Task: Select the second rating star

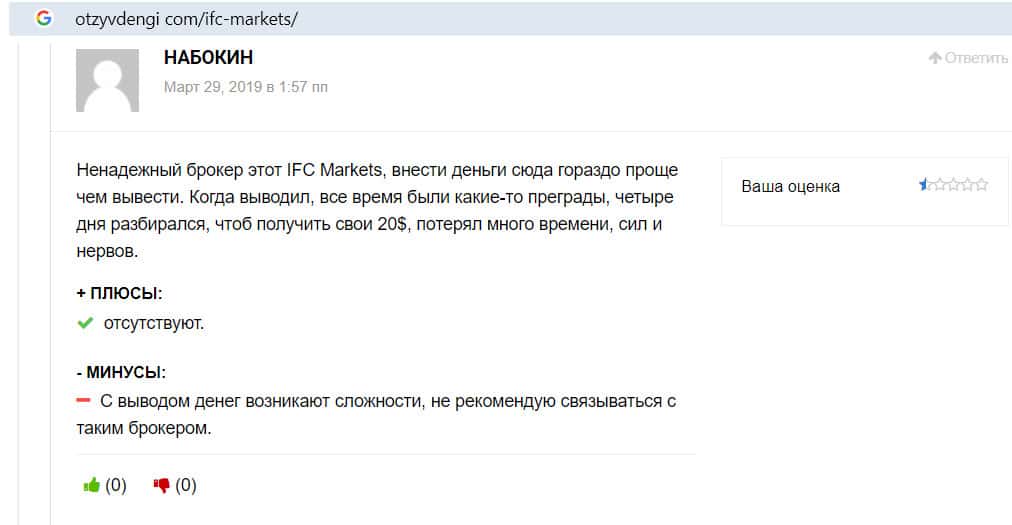Action: (x=940, y=185)
